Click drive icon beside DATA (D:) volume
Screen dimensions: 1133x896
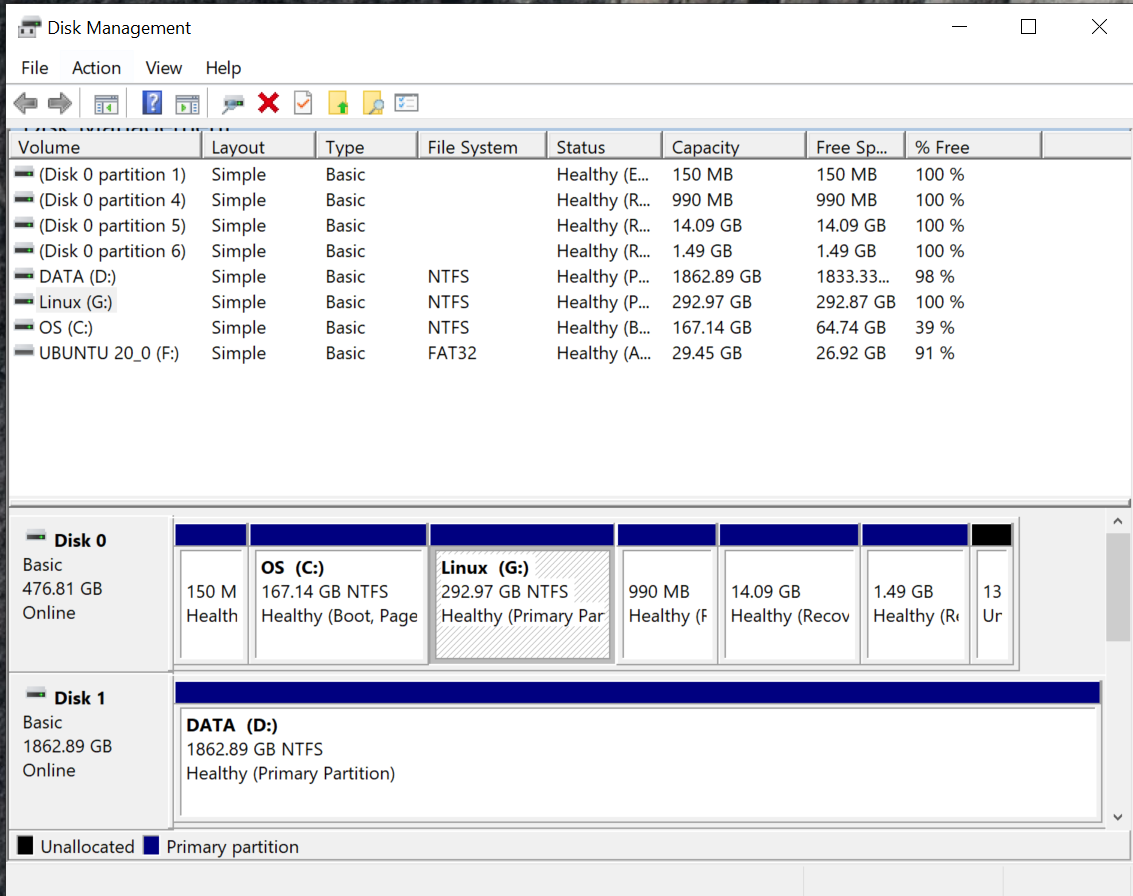pyautogui.click(x=24, y=275)
